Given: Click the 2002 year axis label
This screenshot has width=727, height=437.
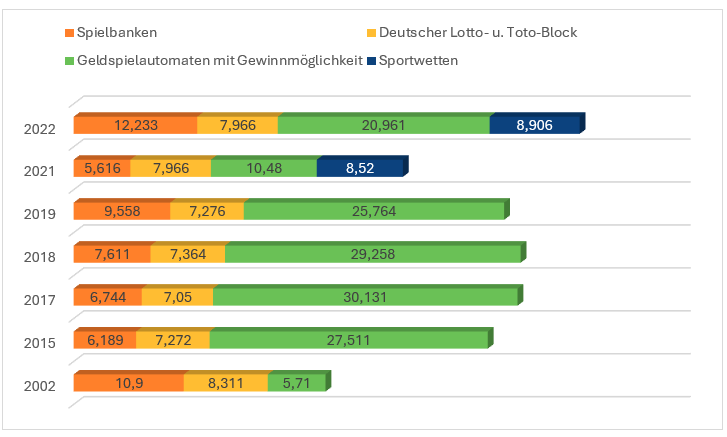Looking at the screenshot, I should point(39,384).
